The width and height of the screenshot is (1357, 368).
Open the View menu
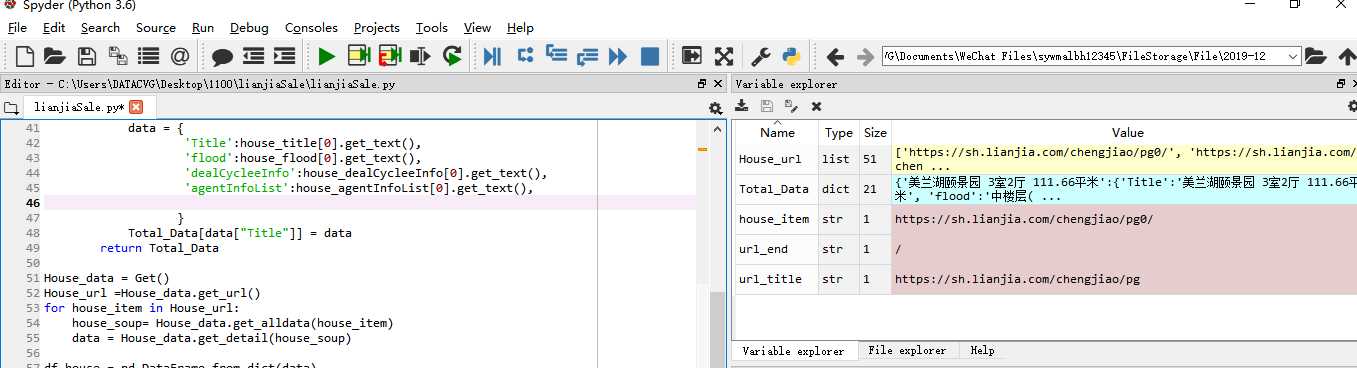pos(478,27)
